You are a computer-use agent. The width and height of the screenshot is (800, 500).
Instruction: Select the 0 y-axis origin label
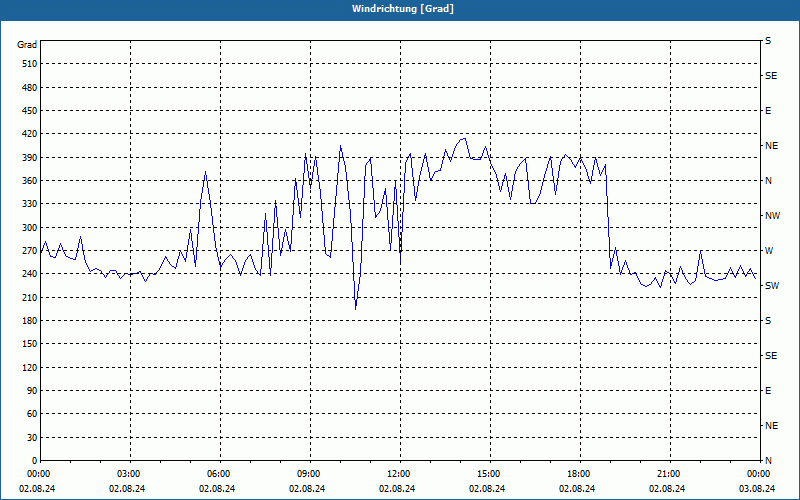pyautogui.click(x=35, y=461)
